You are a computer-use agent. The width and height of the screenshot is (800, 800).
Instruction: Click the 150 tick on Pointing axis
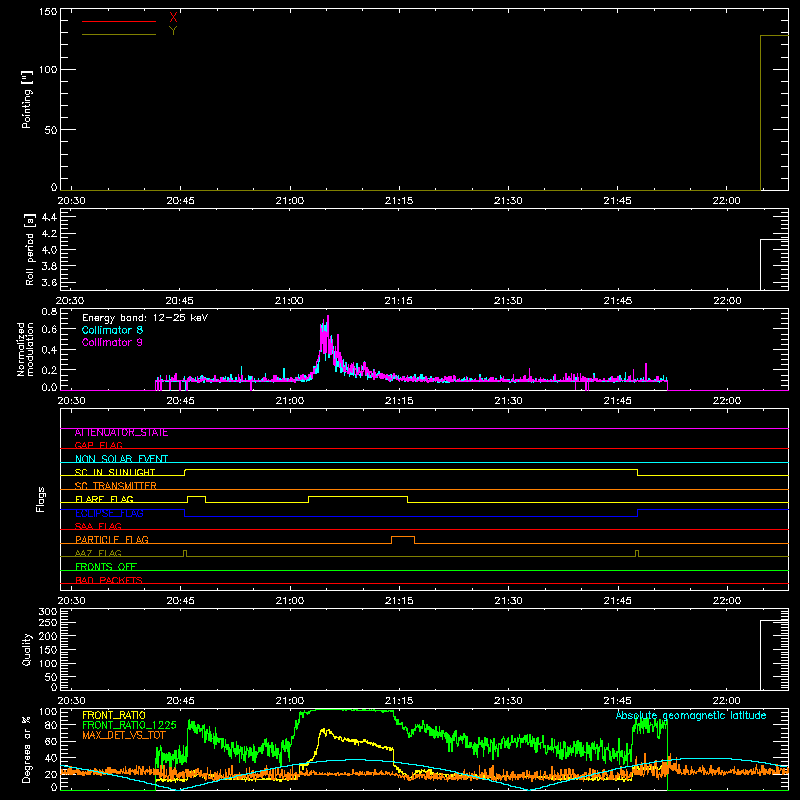(48, 12)
